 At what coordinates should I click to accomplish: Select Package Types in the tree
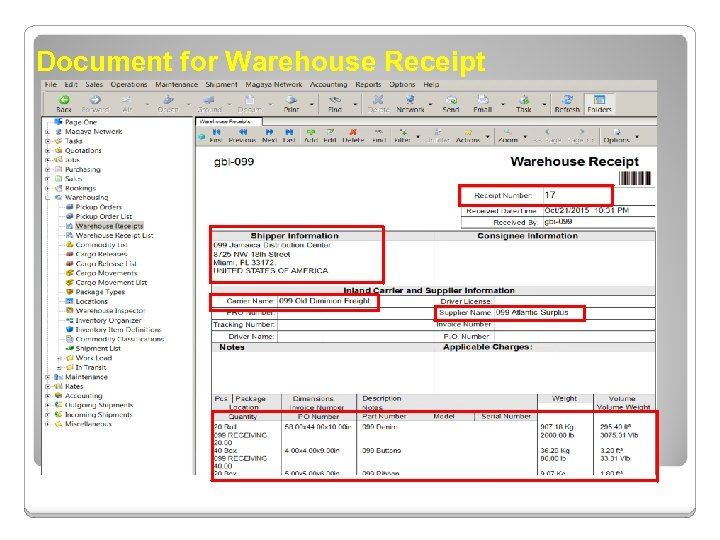100,292
